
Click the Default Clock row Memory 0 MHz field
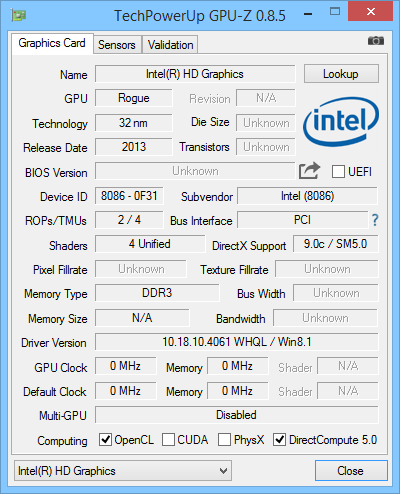click(238, 390)
